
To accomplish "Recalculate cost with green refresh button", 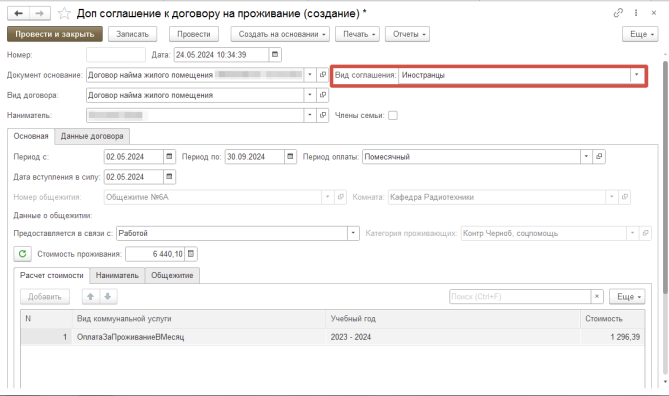I will click(23, 254).
